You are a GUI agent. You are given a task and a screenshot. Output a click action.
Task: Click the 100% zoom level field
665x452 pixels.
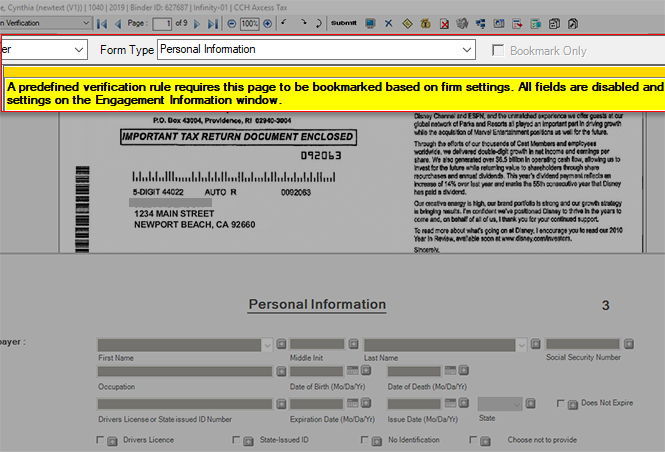(x=250, y=24)
